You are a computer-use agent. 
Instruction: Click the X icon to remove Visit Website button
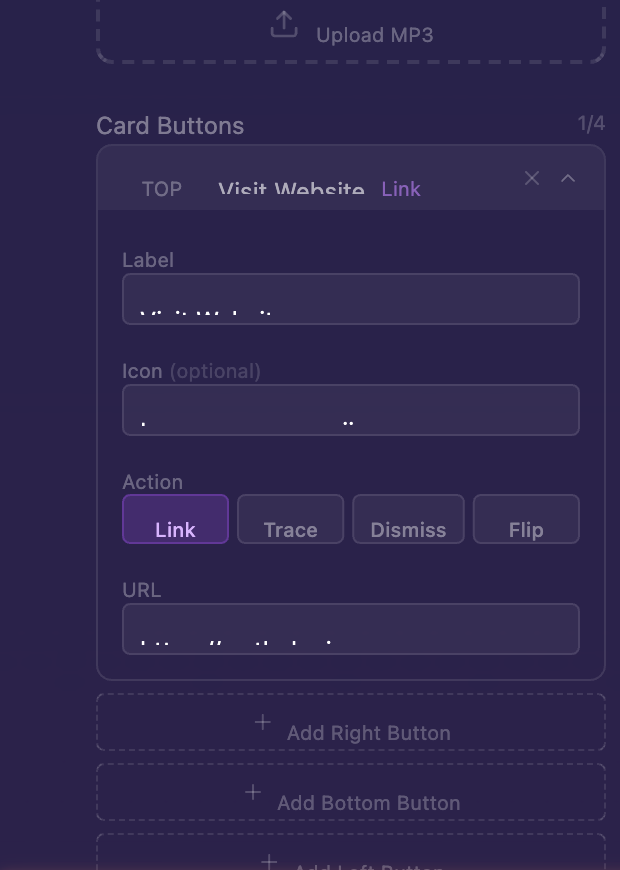tap(532, 178)
